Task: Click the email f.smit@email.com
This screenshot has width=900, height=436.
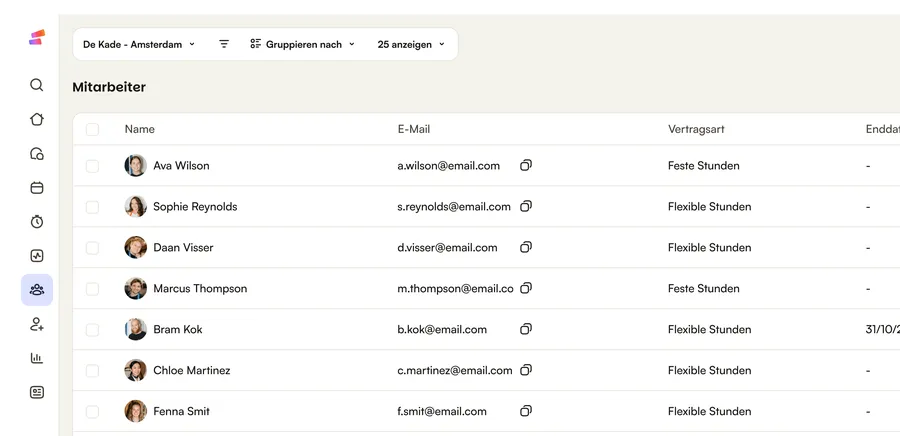Action: [x=442, y=411]
